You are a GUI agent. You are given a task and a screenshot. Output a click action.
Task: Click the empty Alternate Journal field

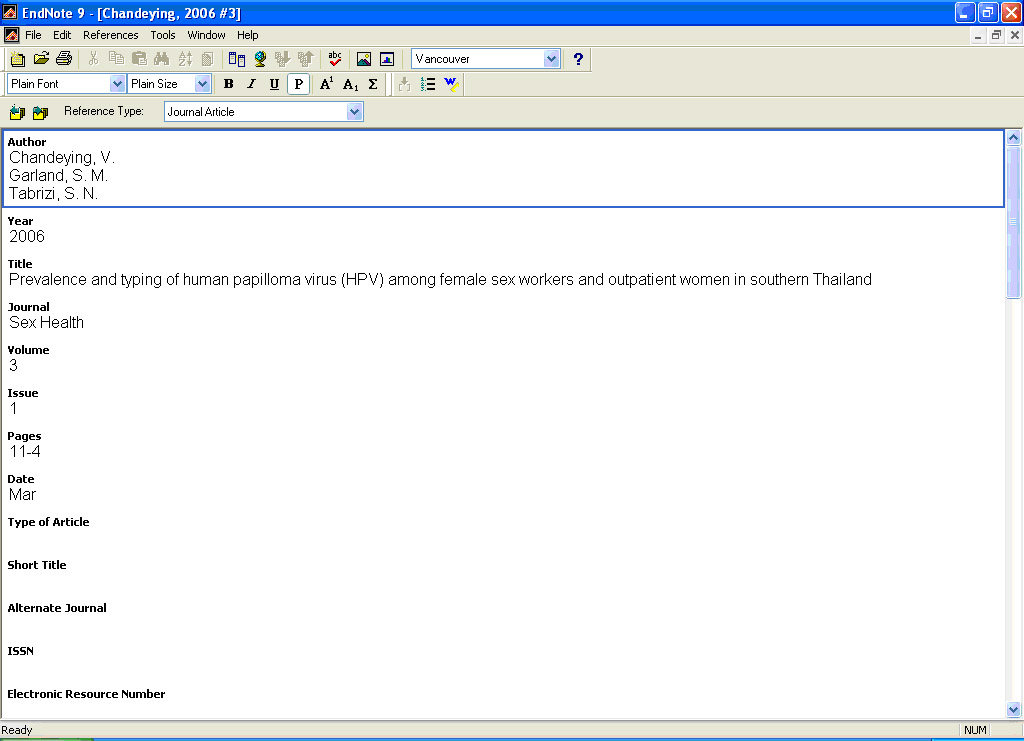point(503,624)
